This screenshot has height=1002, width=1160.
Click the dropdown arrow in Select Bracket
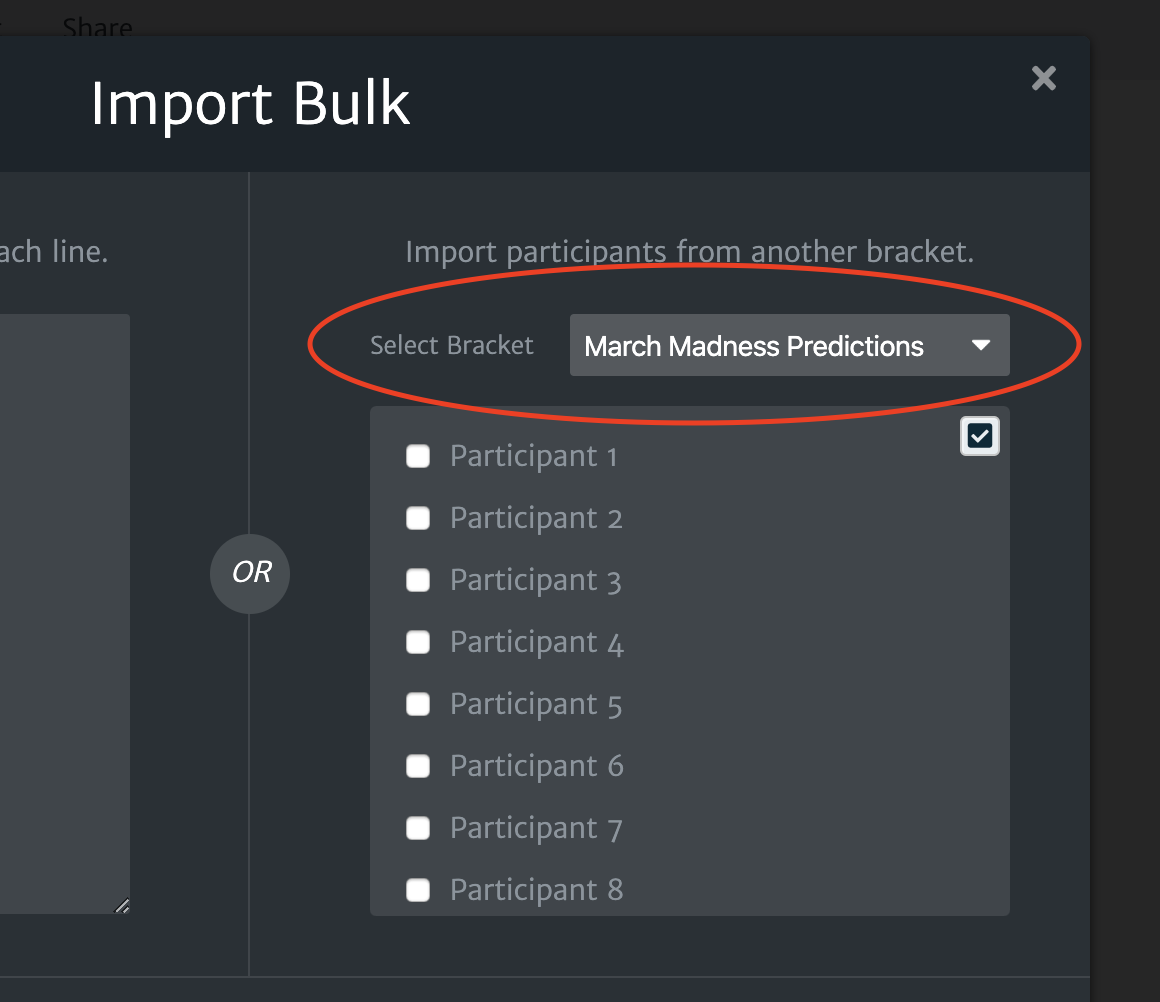[981, 345]
